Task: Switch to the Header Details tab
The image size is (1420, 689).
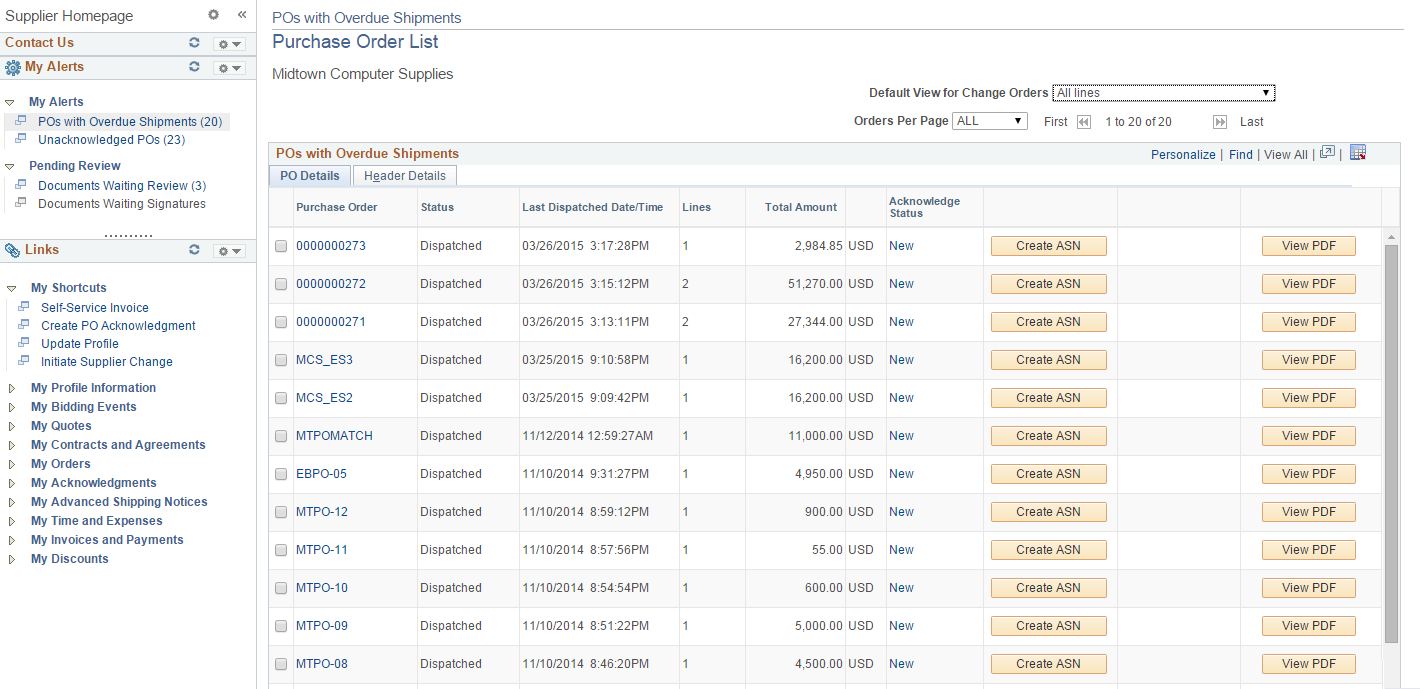Action: click(x=404, y=175)
